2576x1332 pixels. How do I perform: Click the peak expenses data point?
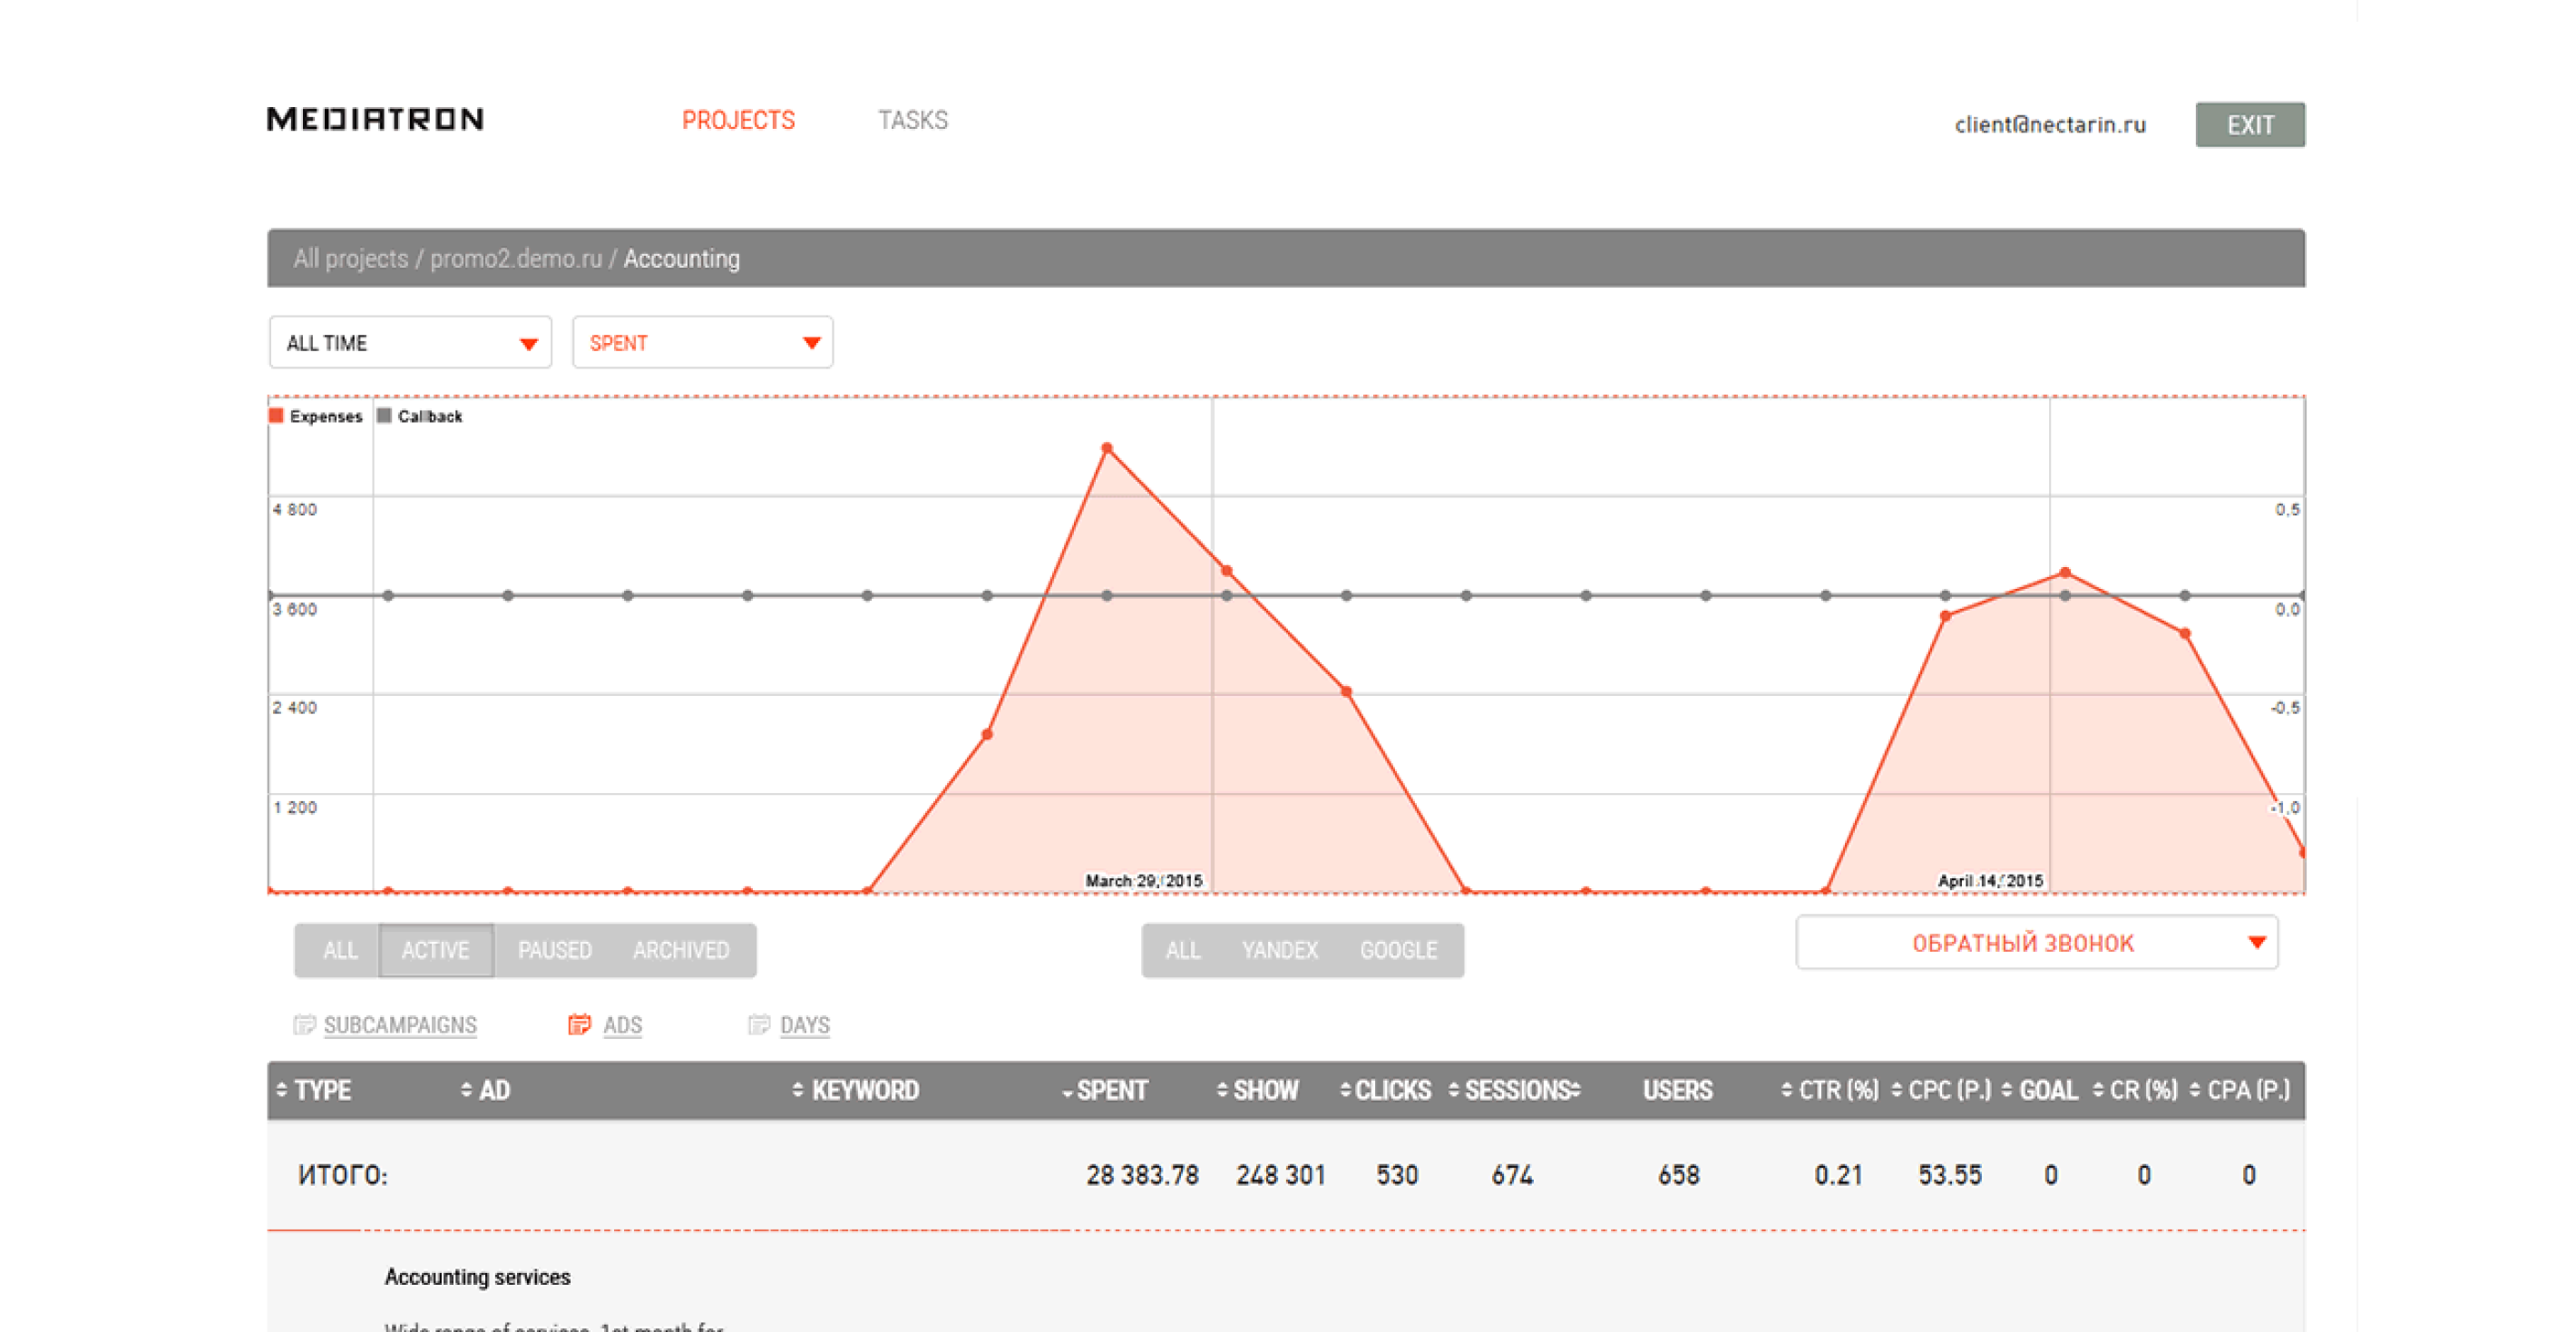(1106, 449)
